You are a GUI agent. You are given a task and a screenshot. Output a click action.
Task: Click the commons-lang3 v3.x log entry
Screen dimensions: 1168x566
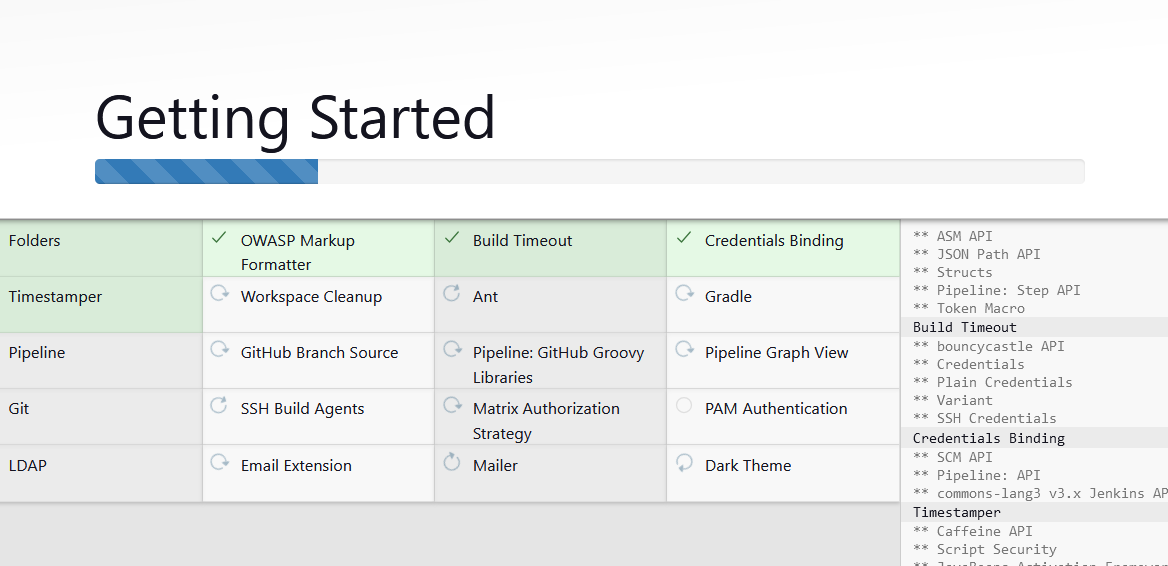[x=1041, y=493]
